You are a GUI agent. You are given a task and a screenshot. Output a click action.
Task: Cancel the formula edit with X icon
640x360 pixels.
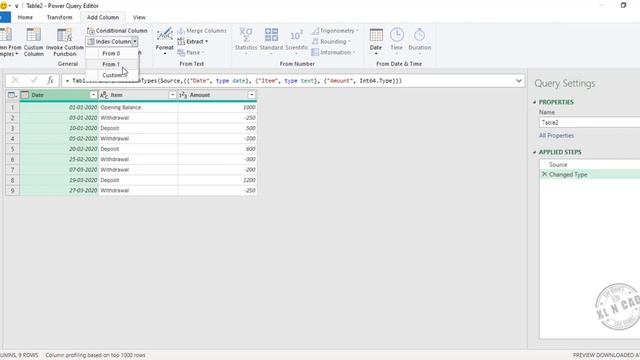pos(15,80)
